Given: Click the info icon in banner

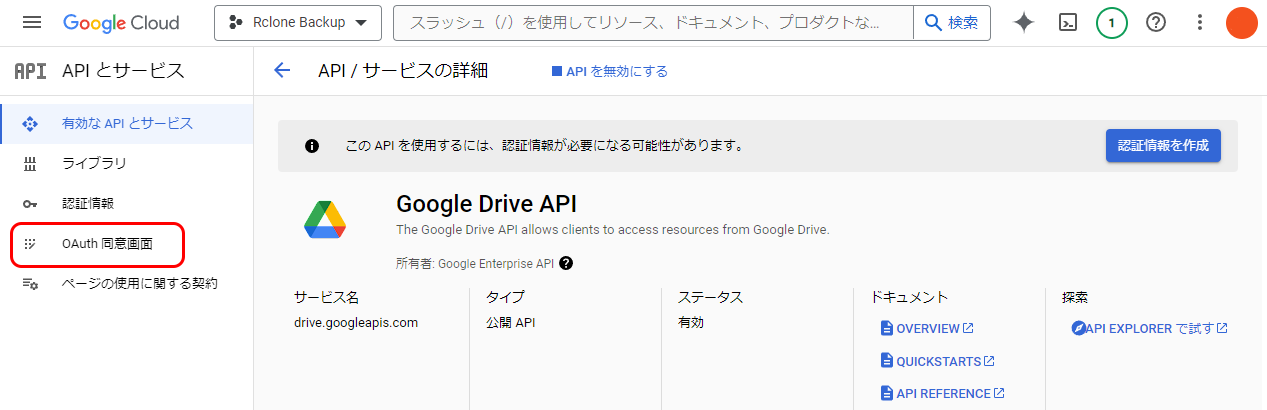Looking at the screenshot, I should click(312, 146).
